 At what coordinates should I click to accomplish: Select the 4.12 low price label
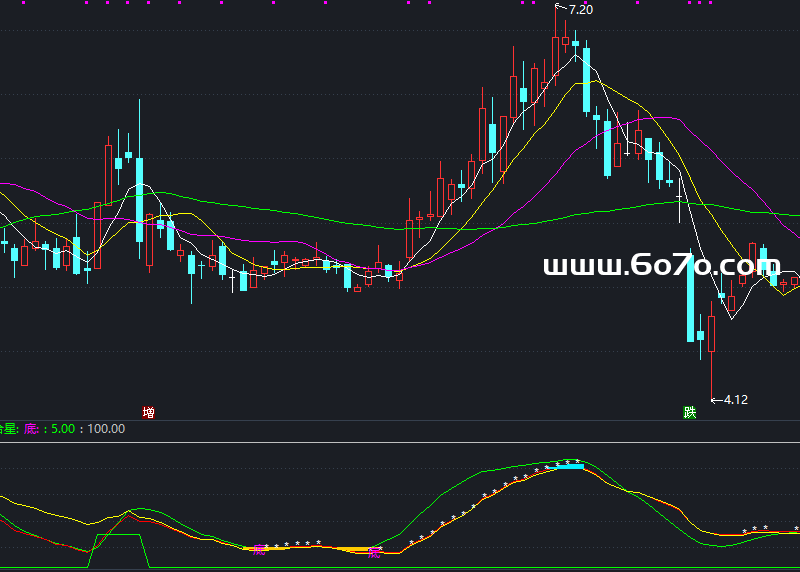point(735,400)
